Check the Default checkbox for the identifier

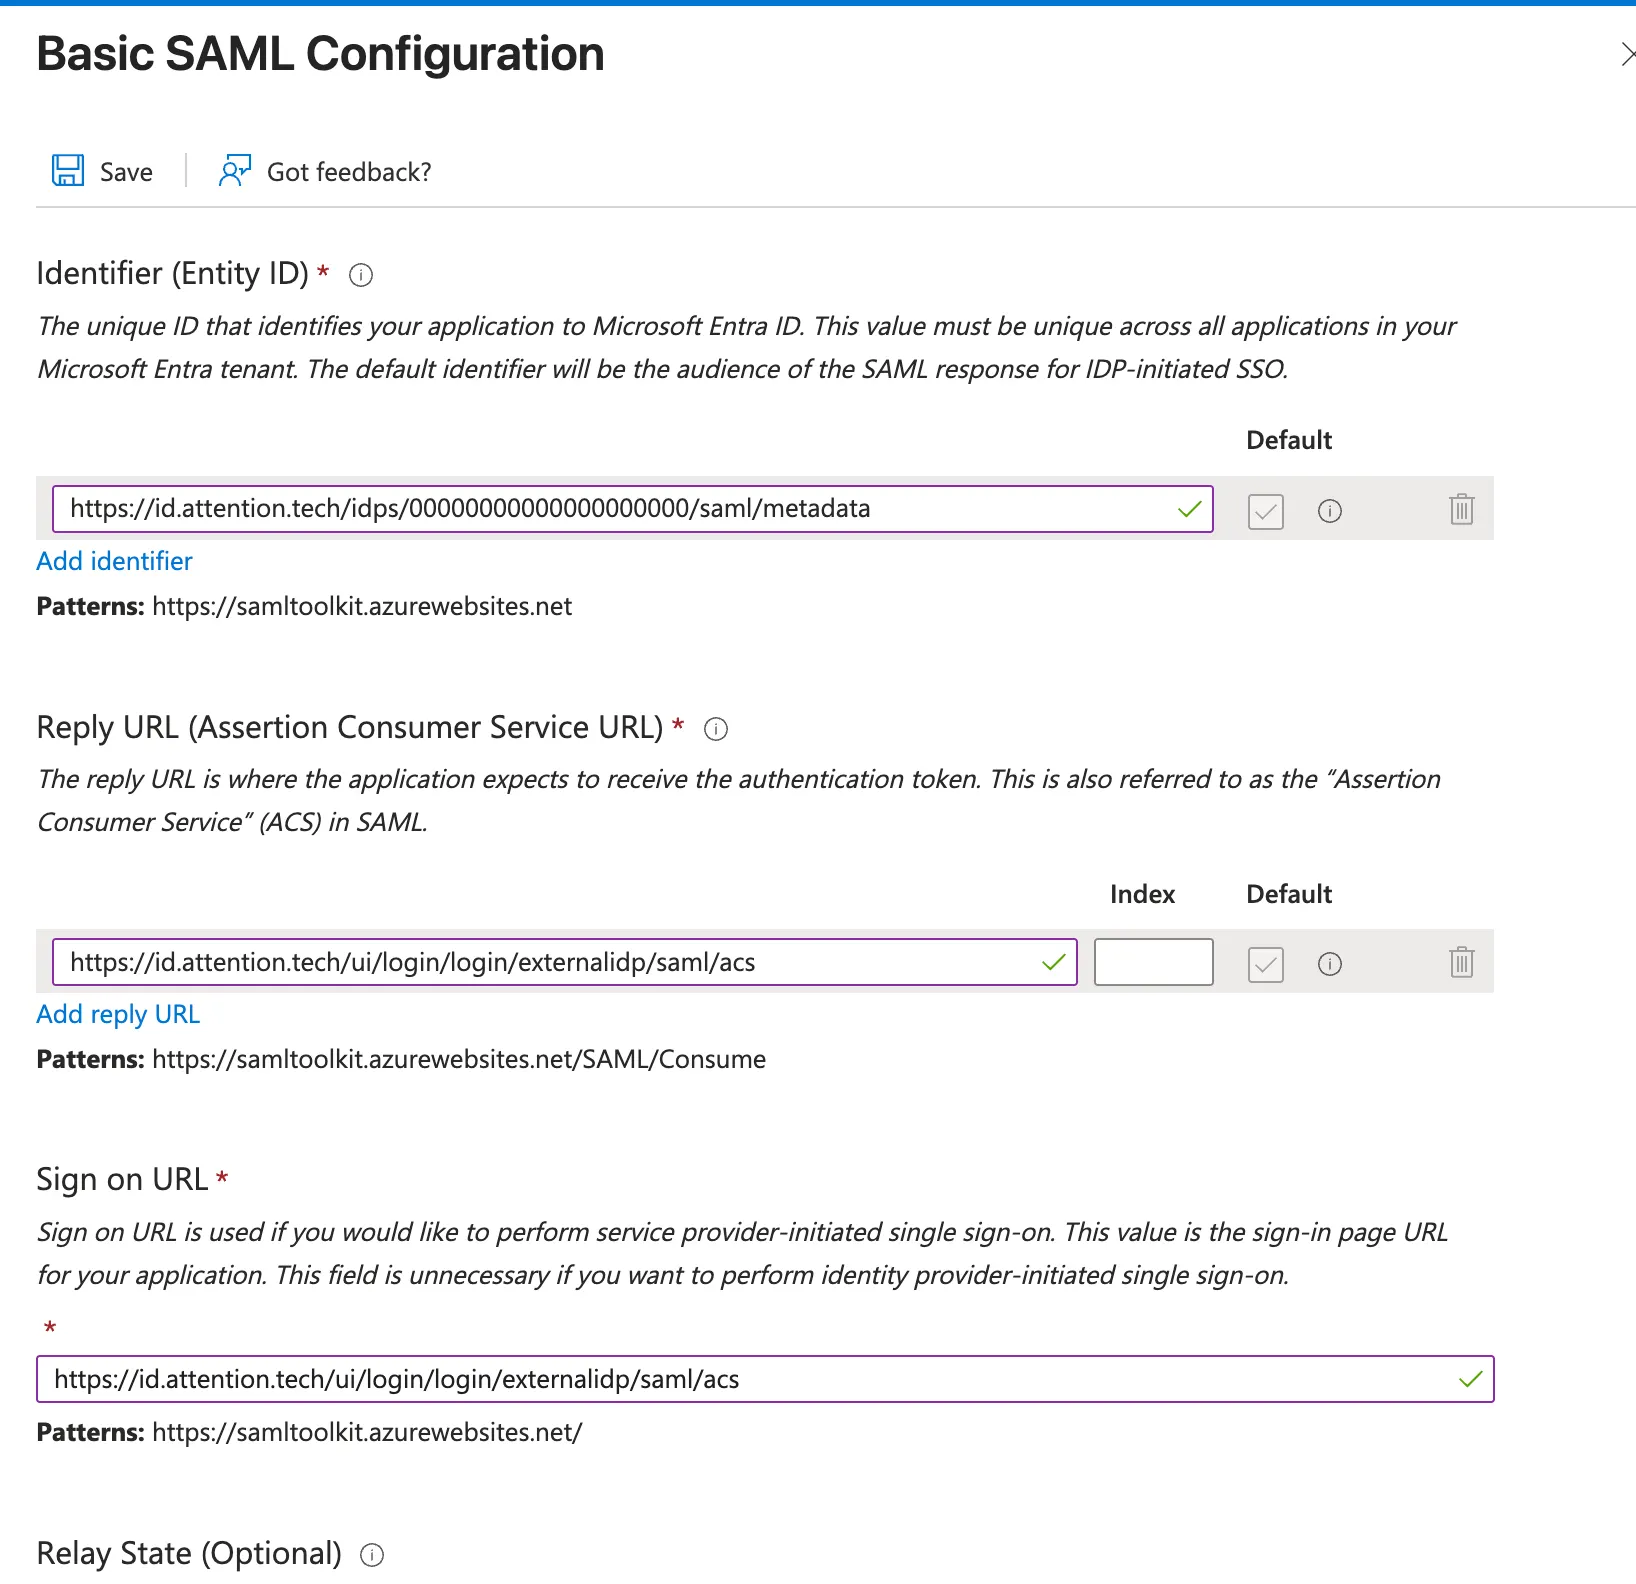1265,512
